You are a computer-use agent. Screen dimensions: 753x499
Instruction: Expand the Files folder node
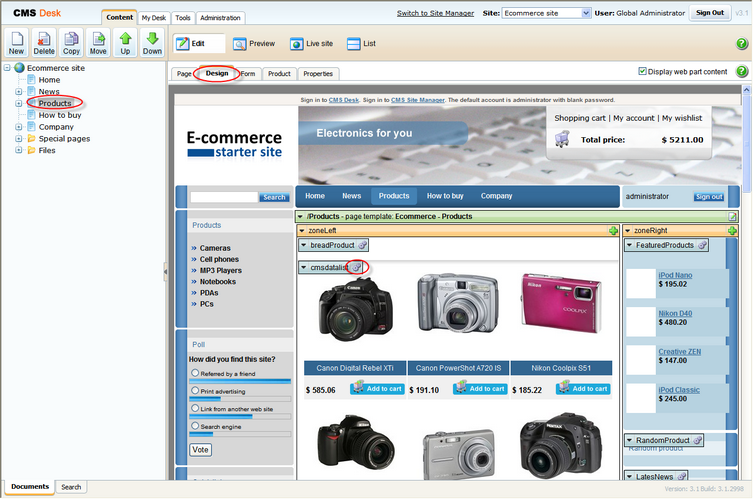pos(19,150)
